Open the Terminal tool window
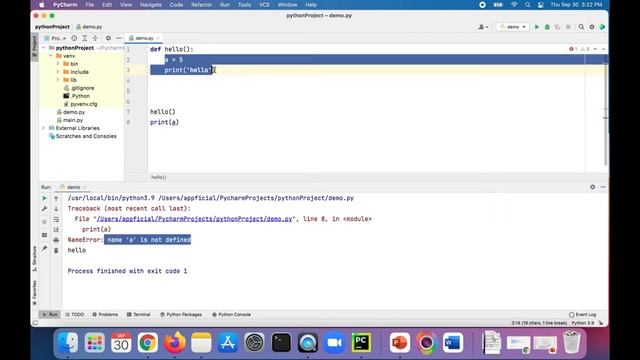 [x=139, y=315]
